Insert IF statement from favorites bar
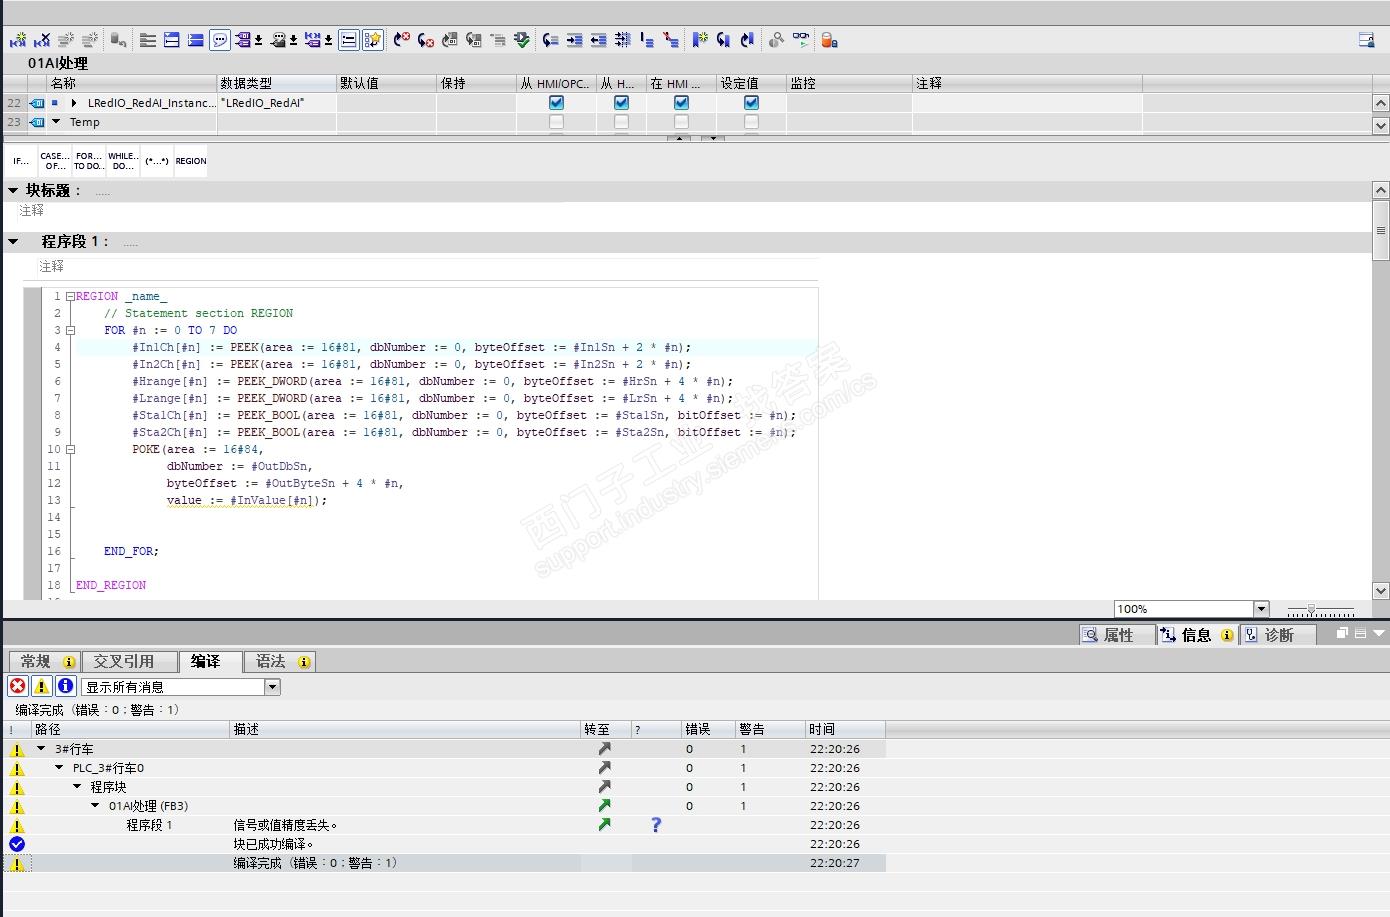Image resolution: width=1390 pixels, height=917 pixels. (x=21, y=161)
